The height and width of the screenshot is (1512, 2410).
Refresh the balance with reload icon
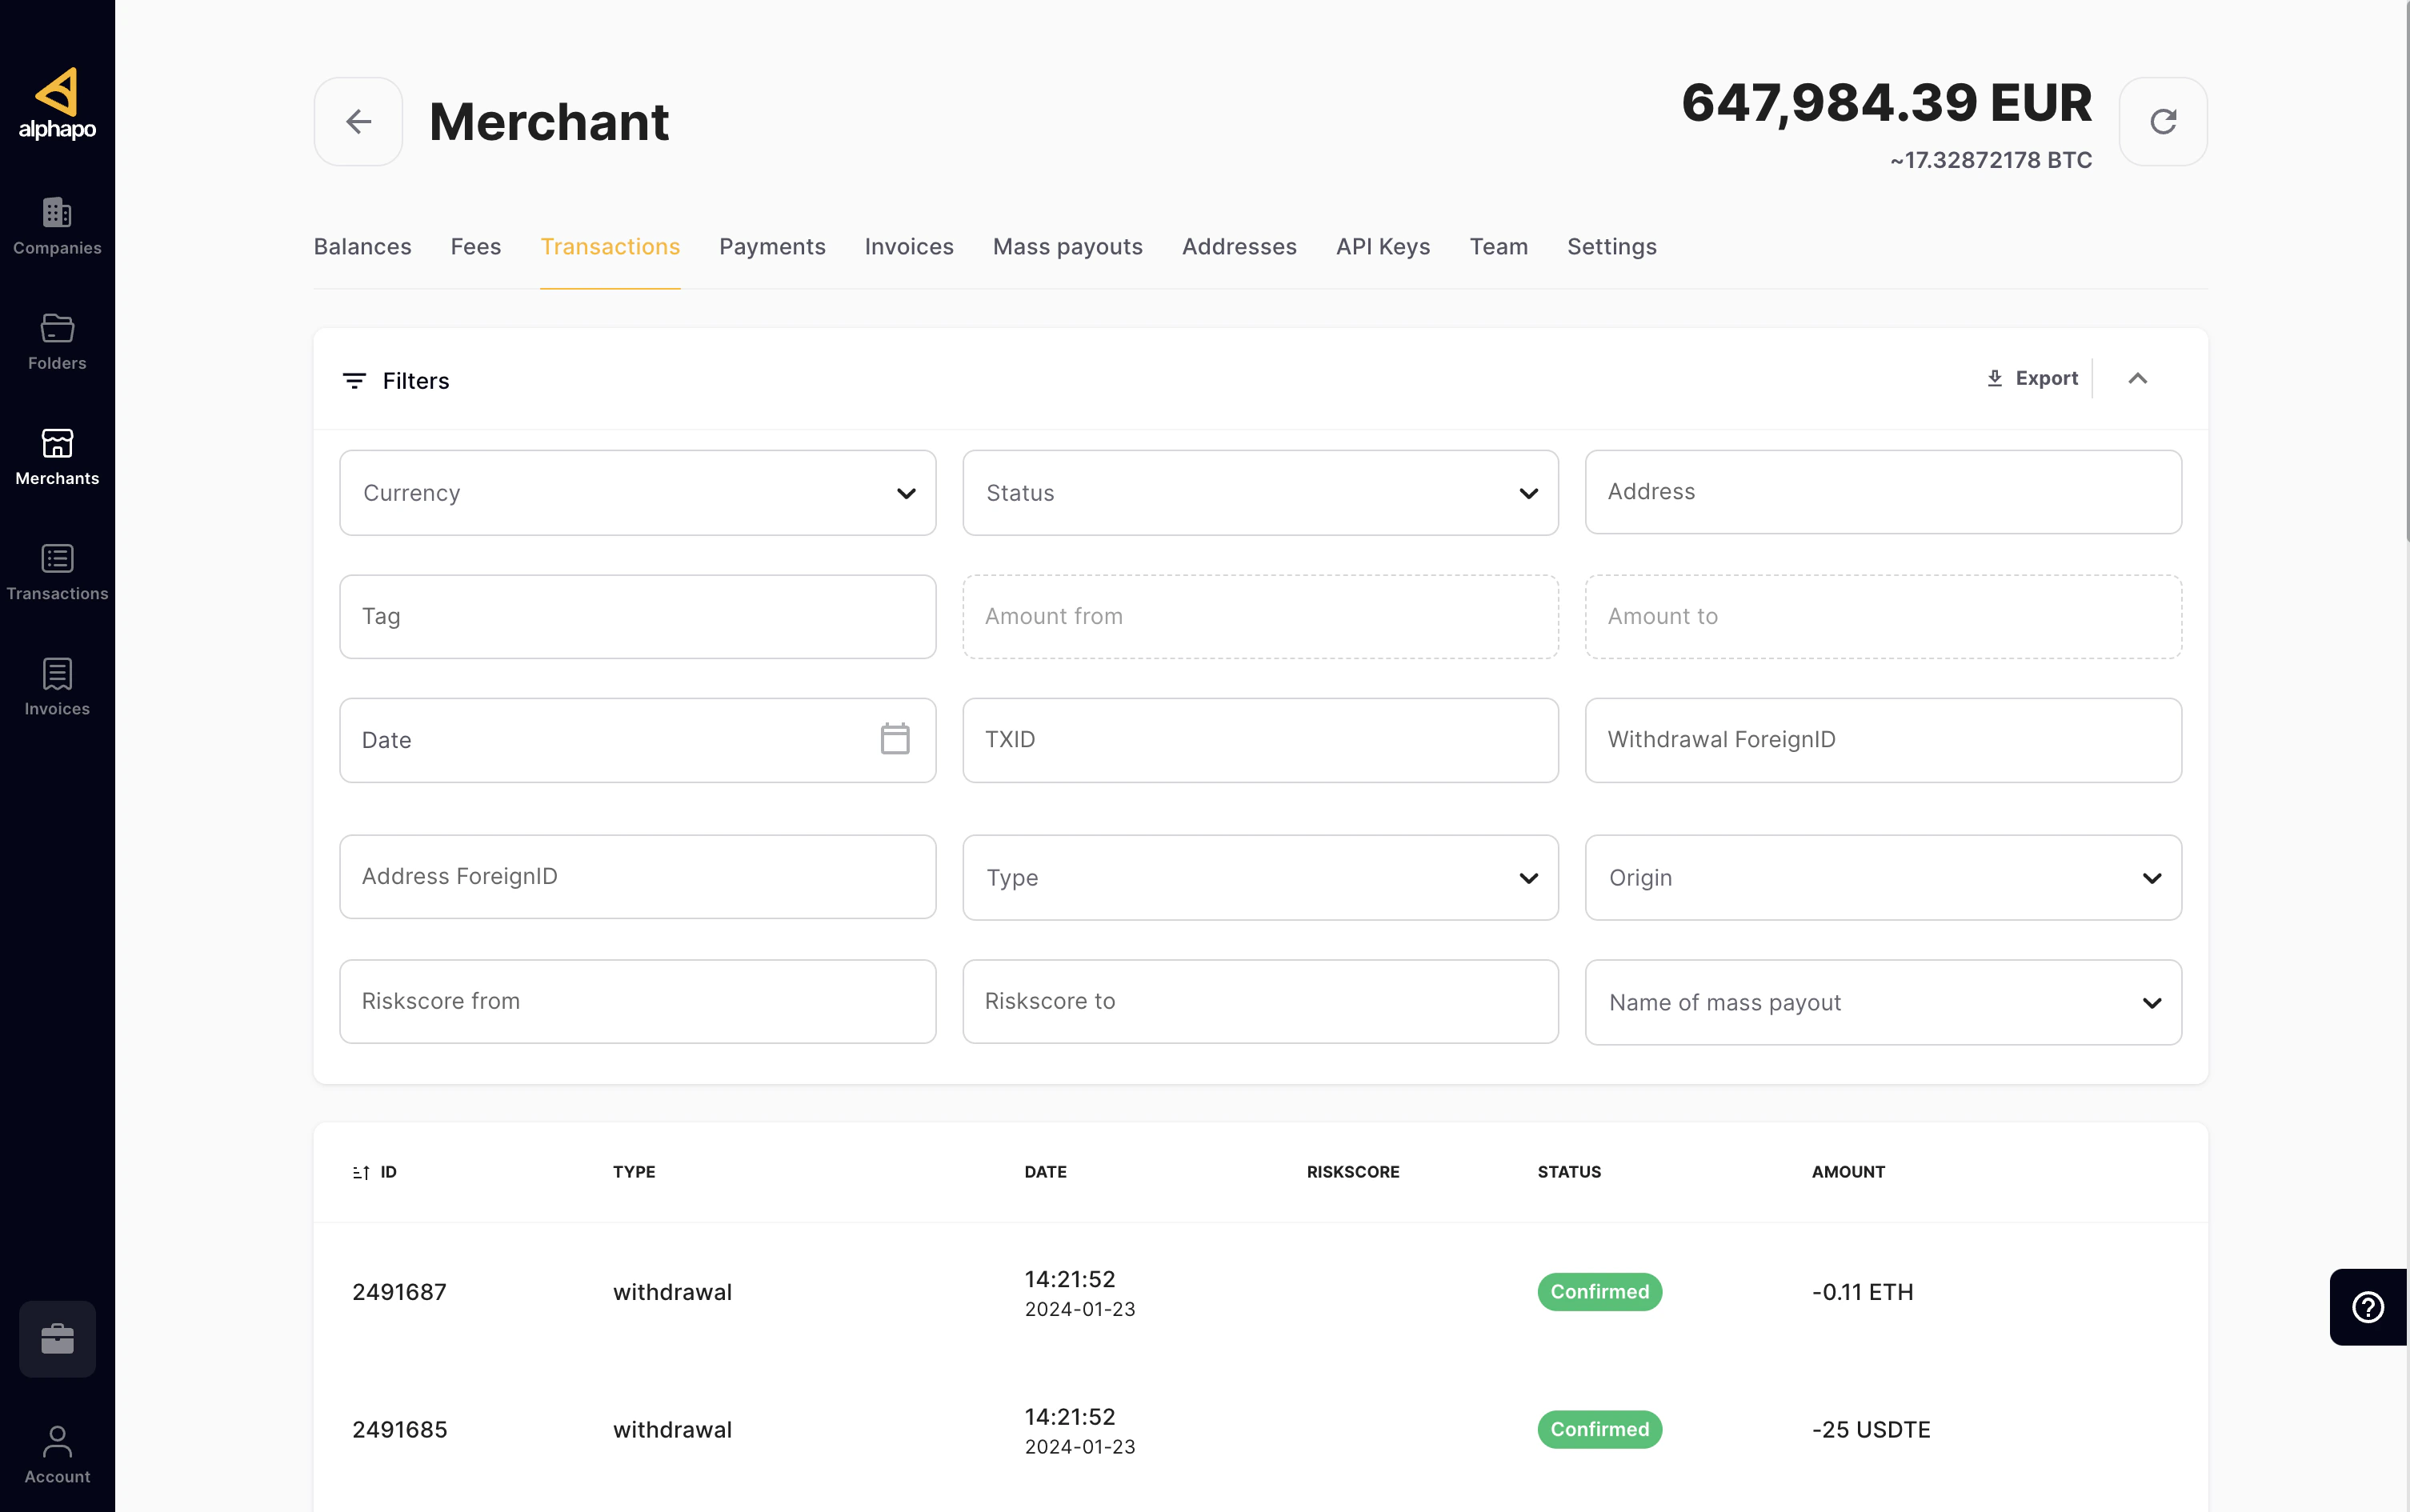[x=2163, y=122]
